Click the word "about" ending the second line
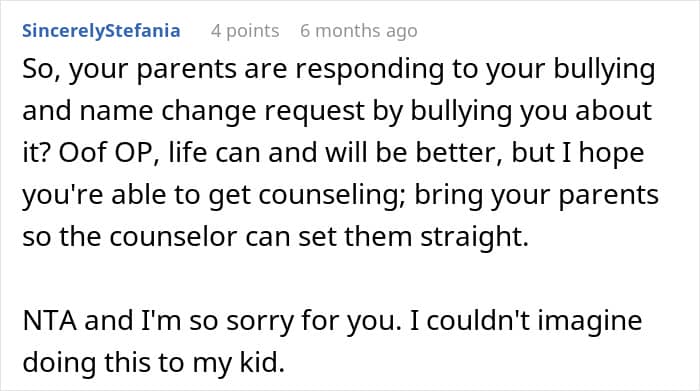The width and height of the screenshot is (700, 391). (x=614, y=111)
